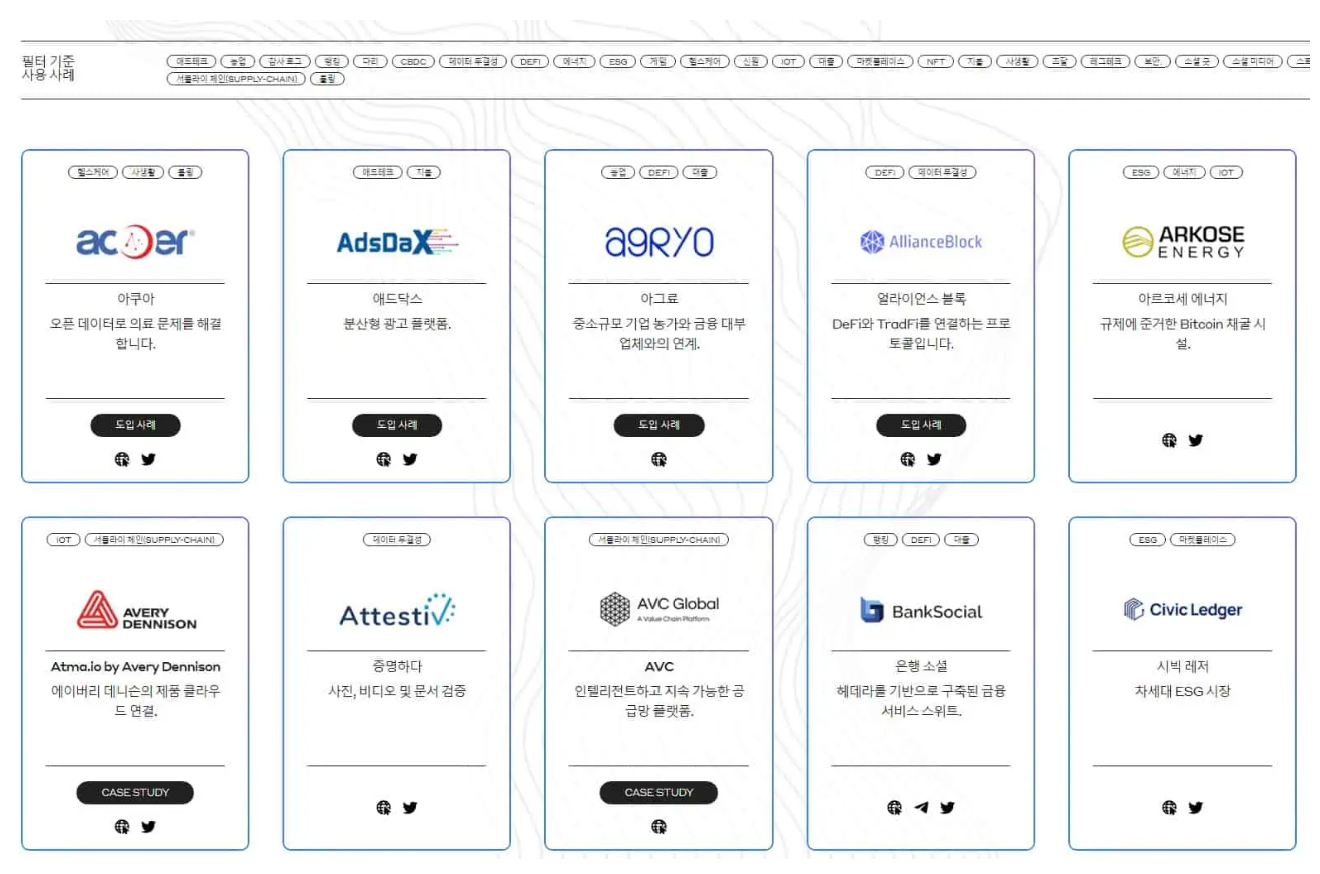Open the 도입 사례 button on the 애드닥스 card
Viewport: 1320px width, 874px height.
click(x=397, y=425)
